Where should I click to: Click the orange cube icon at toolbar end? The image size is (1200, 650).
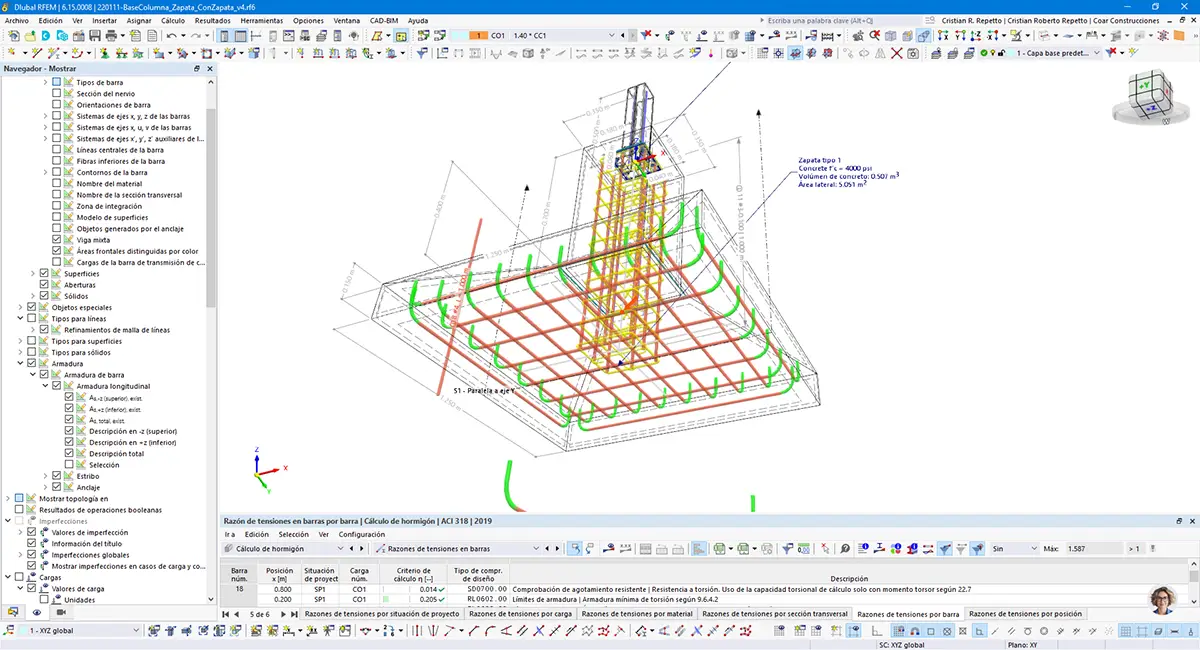point(1179,36)
